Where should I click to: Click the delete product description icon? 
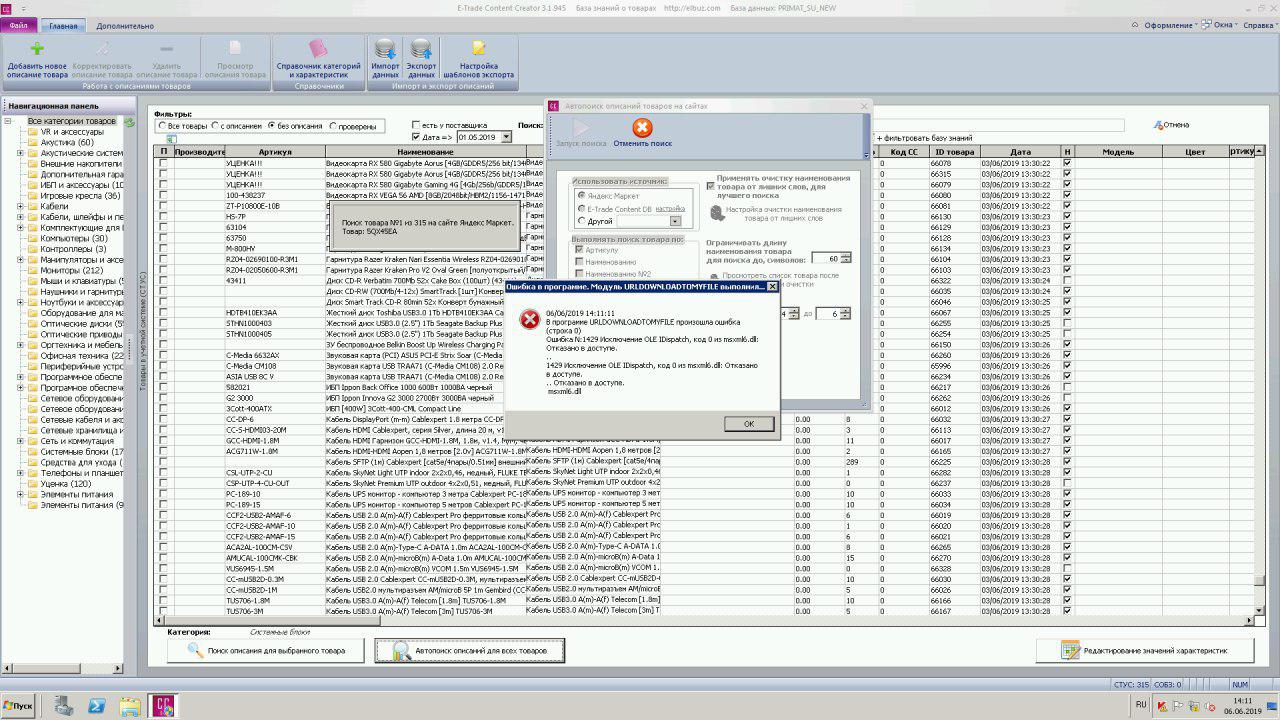pyautogui.click(x=166, y=49)
